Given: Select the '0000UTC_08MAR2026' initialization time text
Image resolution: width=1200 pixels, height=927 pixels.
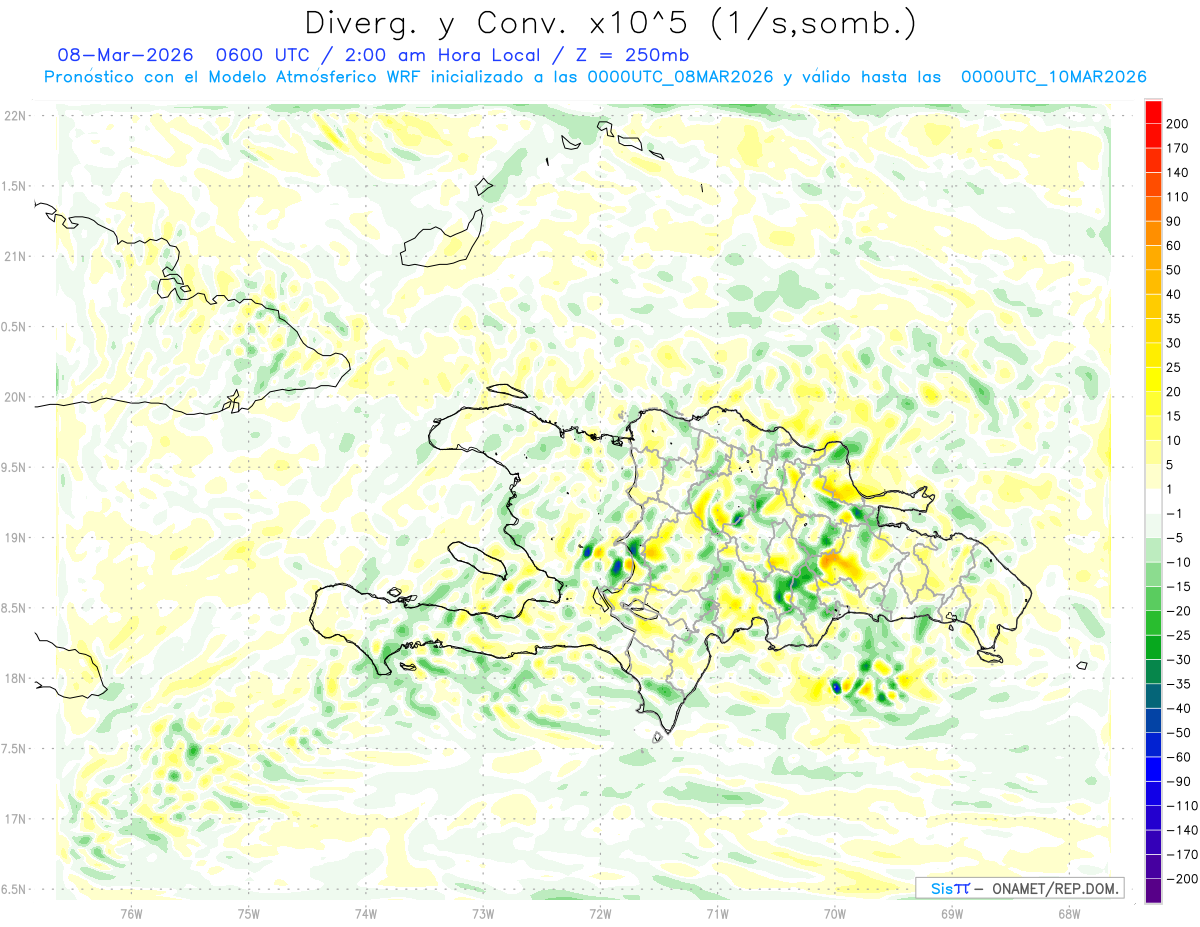Looking at the screenshot, I should 682,77.
